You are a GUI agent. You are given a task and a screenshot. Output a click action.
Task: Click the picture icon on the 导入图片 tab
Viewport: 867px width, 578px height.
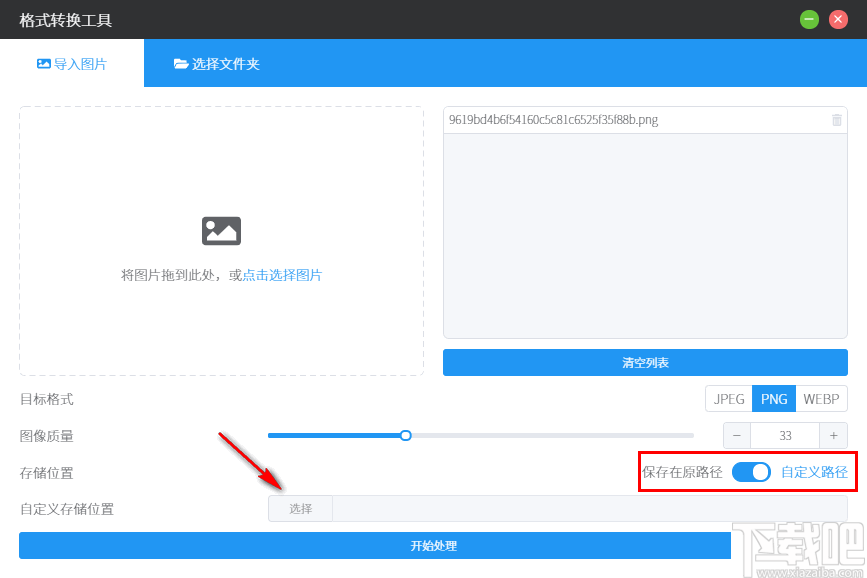[42, 62]
